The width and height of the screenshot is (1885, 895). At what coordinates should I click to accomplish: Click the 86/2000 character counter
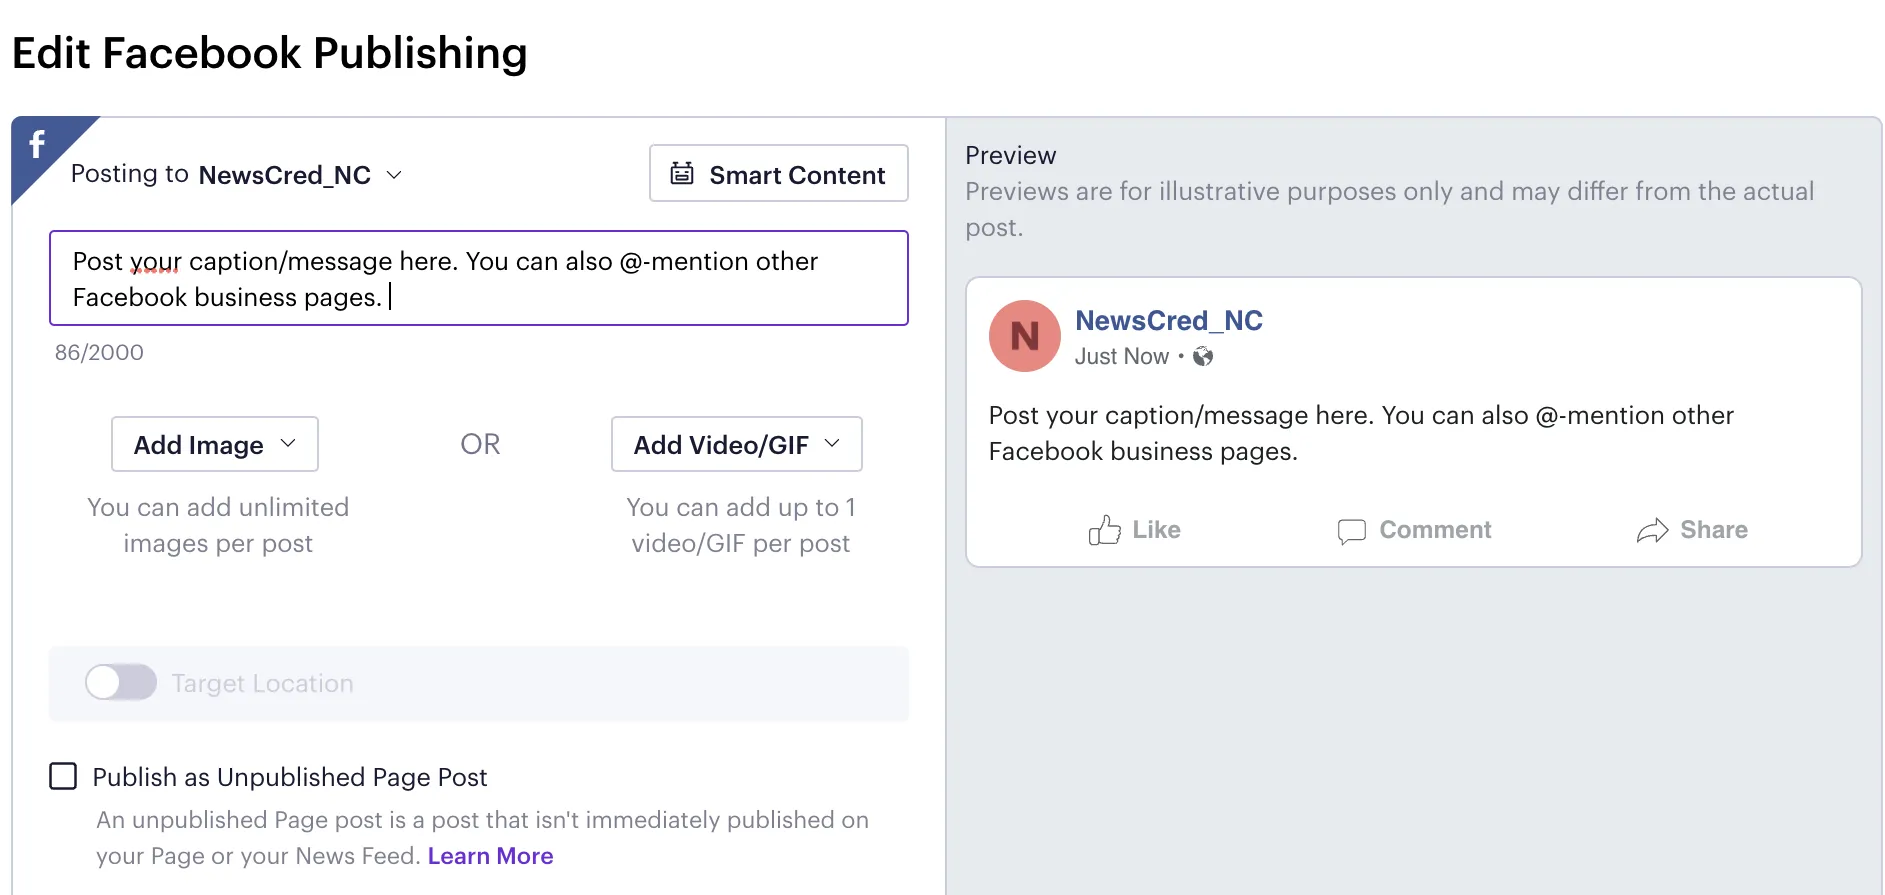(x=99, y=352)
